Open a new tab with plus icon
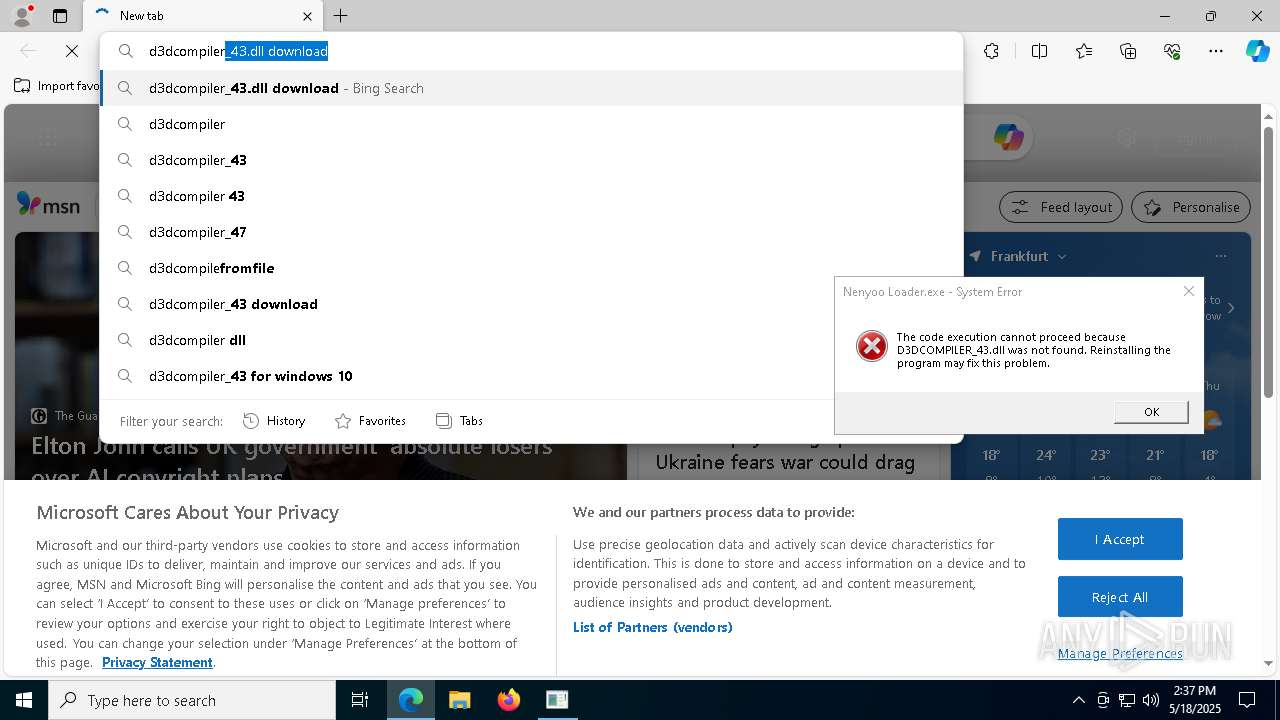 tap(341, 16)
